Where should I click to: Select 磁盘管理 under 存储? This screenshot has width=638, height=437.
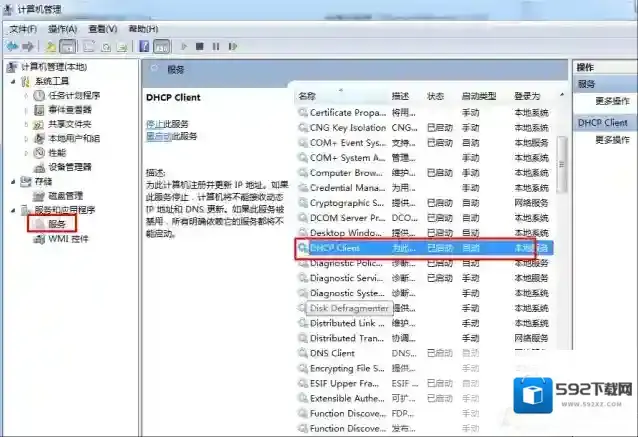(x=65, y=196)
